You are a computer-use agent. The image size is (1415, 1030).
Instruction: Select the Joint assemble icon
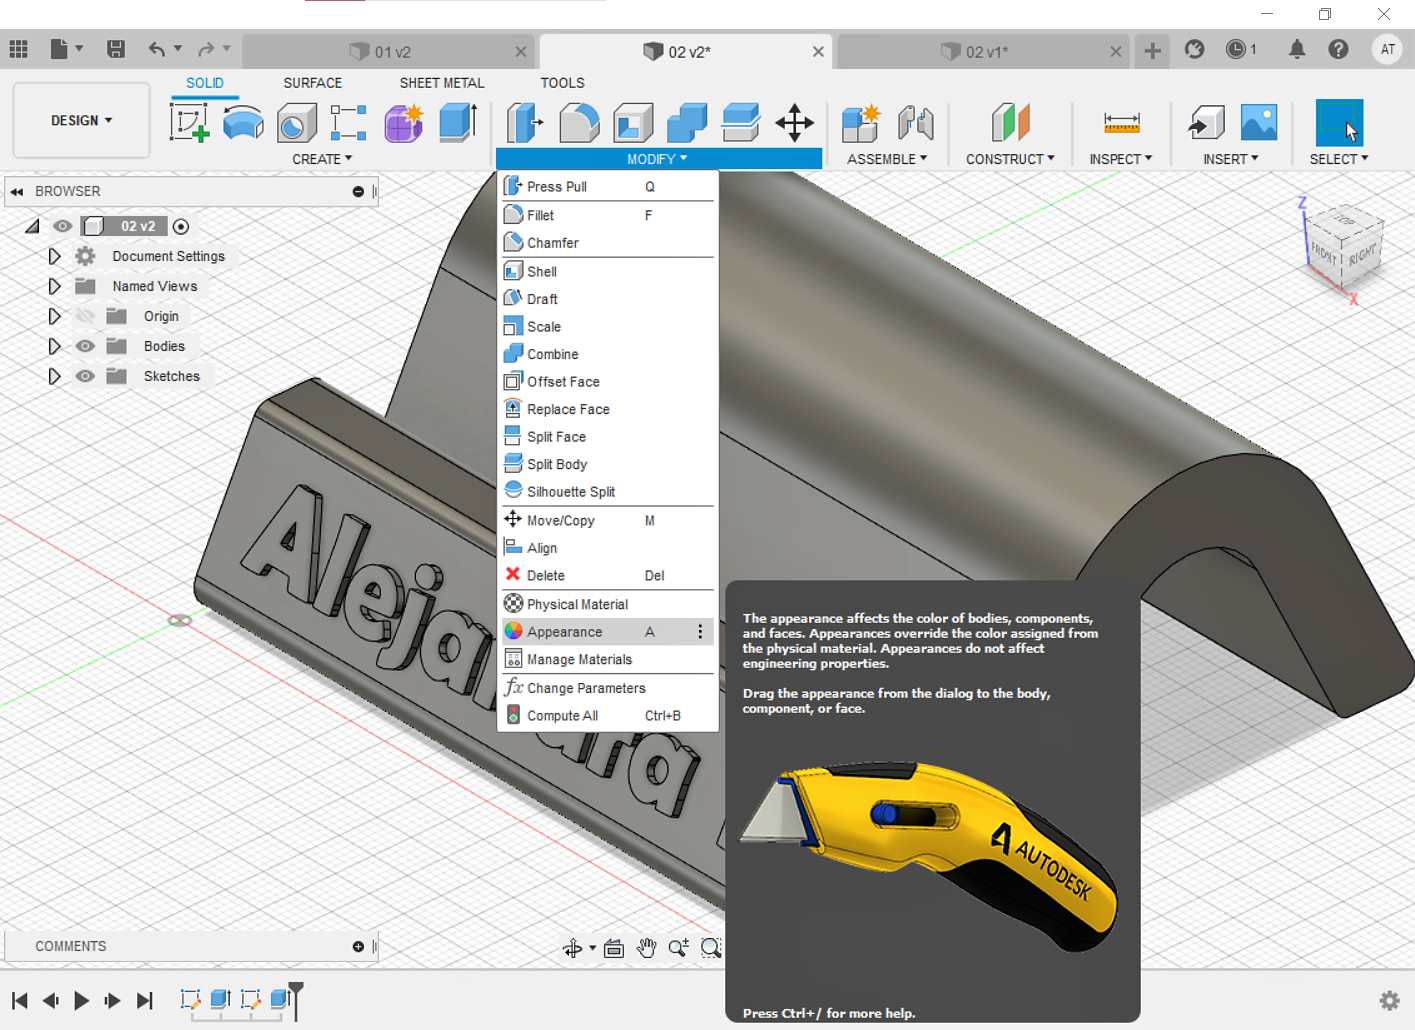point(915,123)
